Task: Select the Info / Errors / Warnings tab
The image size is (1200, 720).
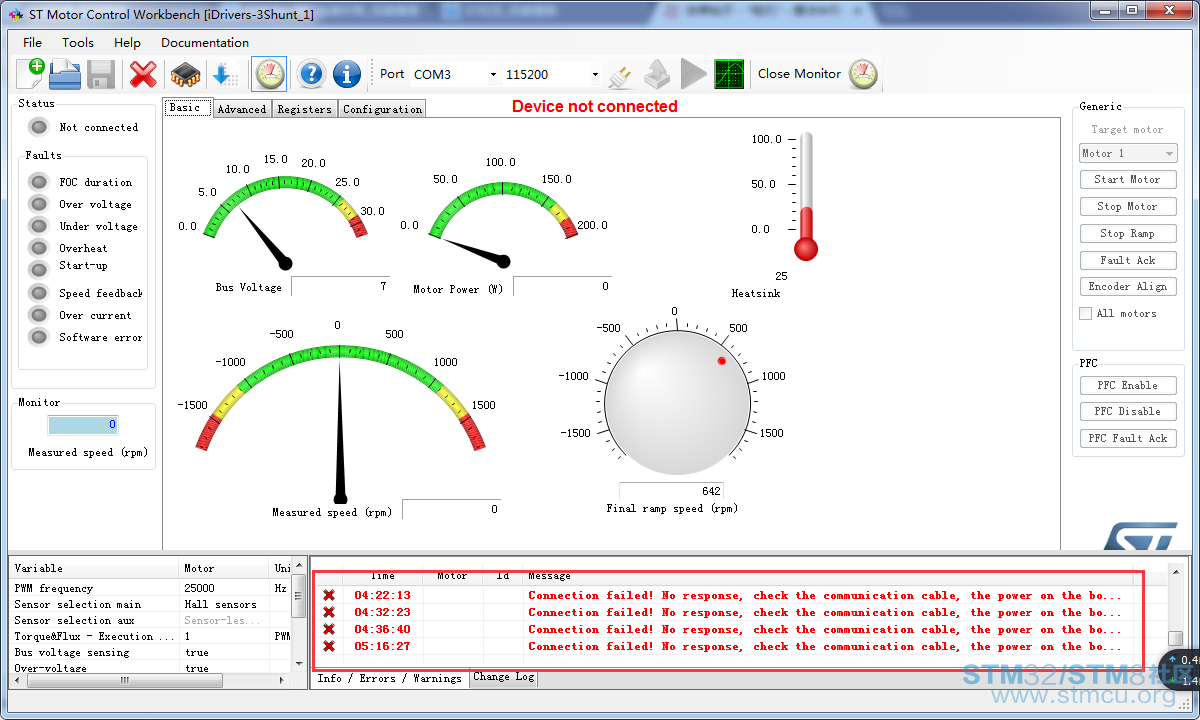Action: click(x=389, y=678)
